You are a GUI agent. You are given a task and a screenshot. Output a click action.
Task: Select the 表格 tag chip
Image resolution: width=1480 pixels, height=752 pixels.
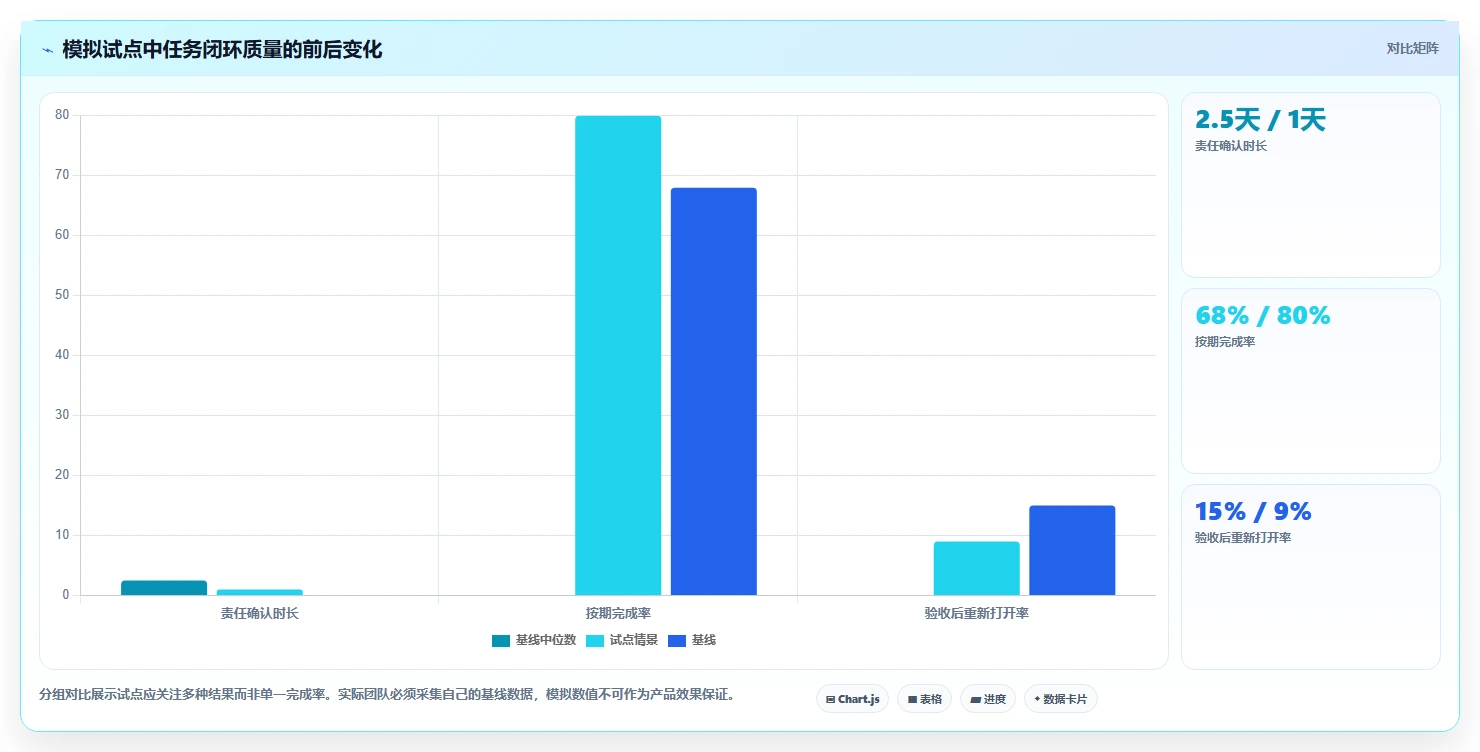point(924,699)
